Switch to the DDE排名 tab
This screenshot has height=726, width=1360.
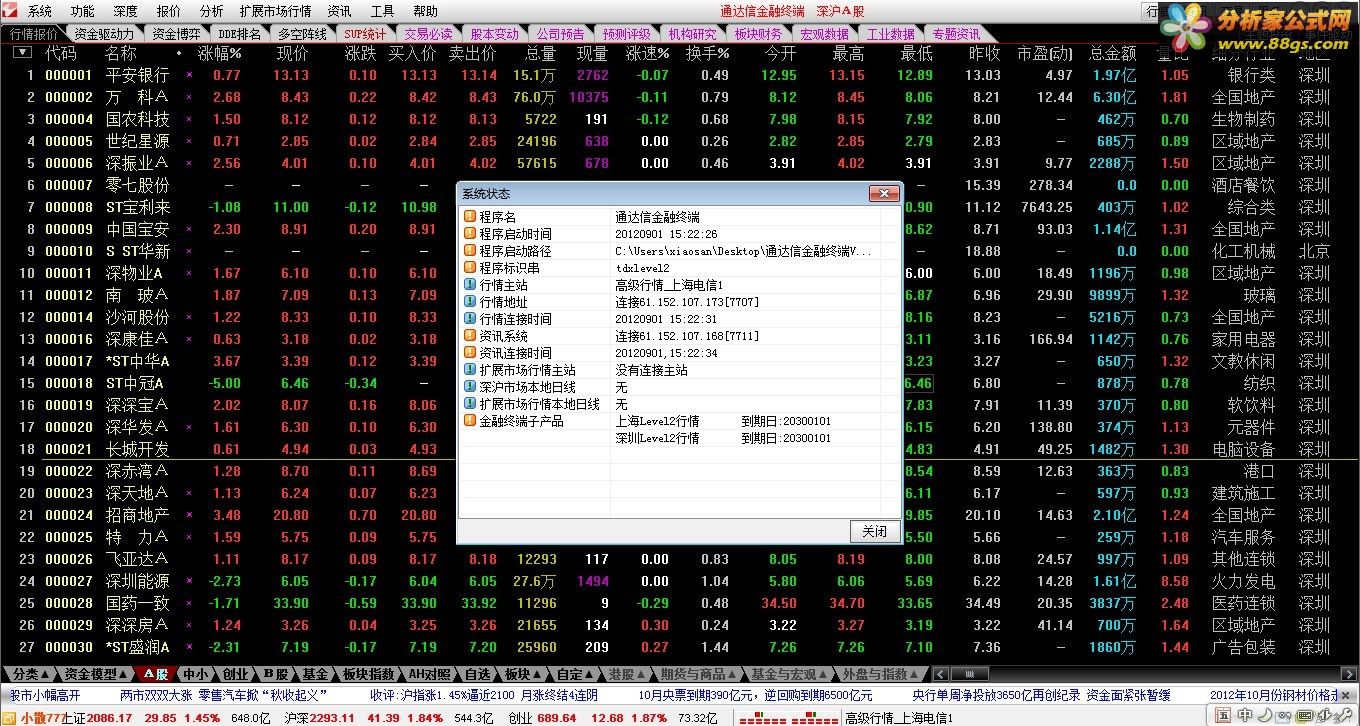[x=239, y=34]
